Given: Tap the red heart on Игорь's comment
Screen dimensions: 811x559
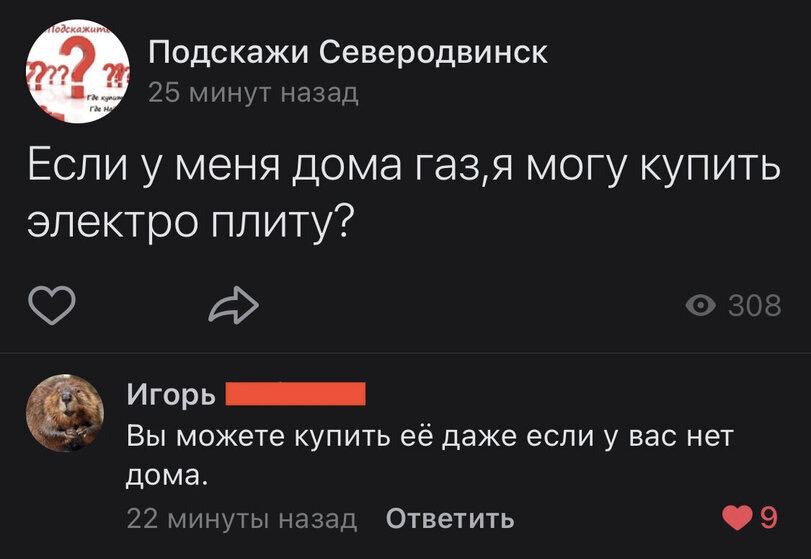Looking at the screenshot, I should coord(736,518).
